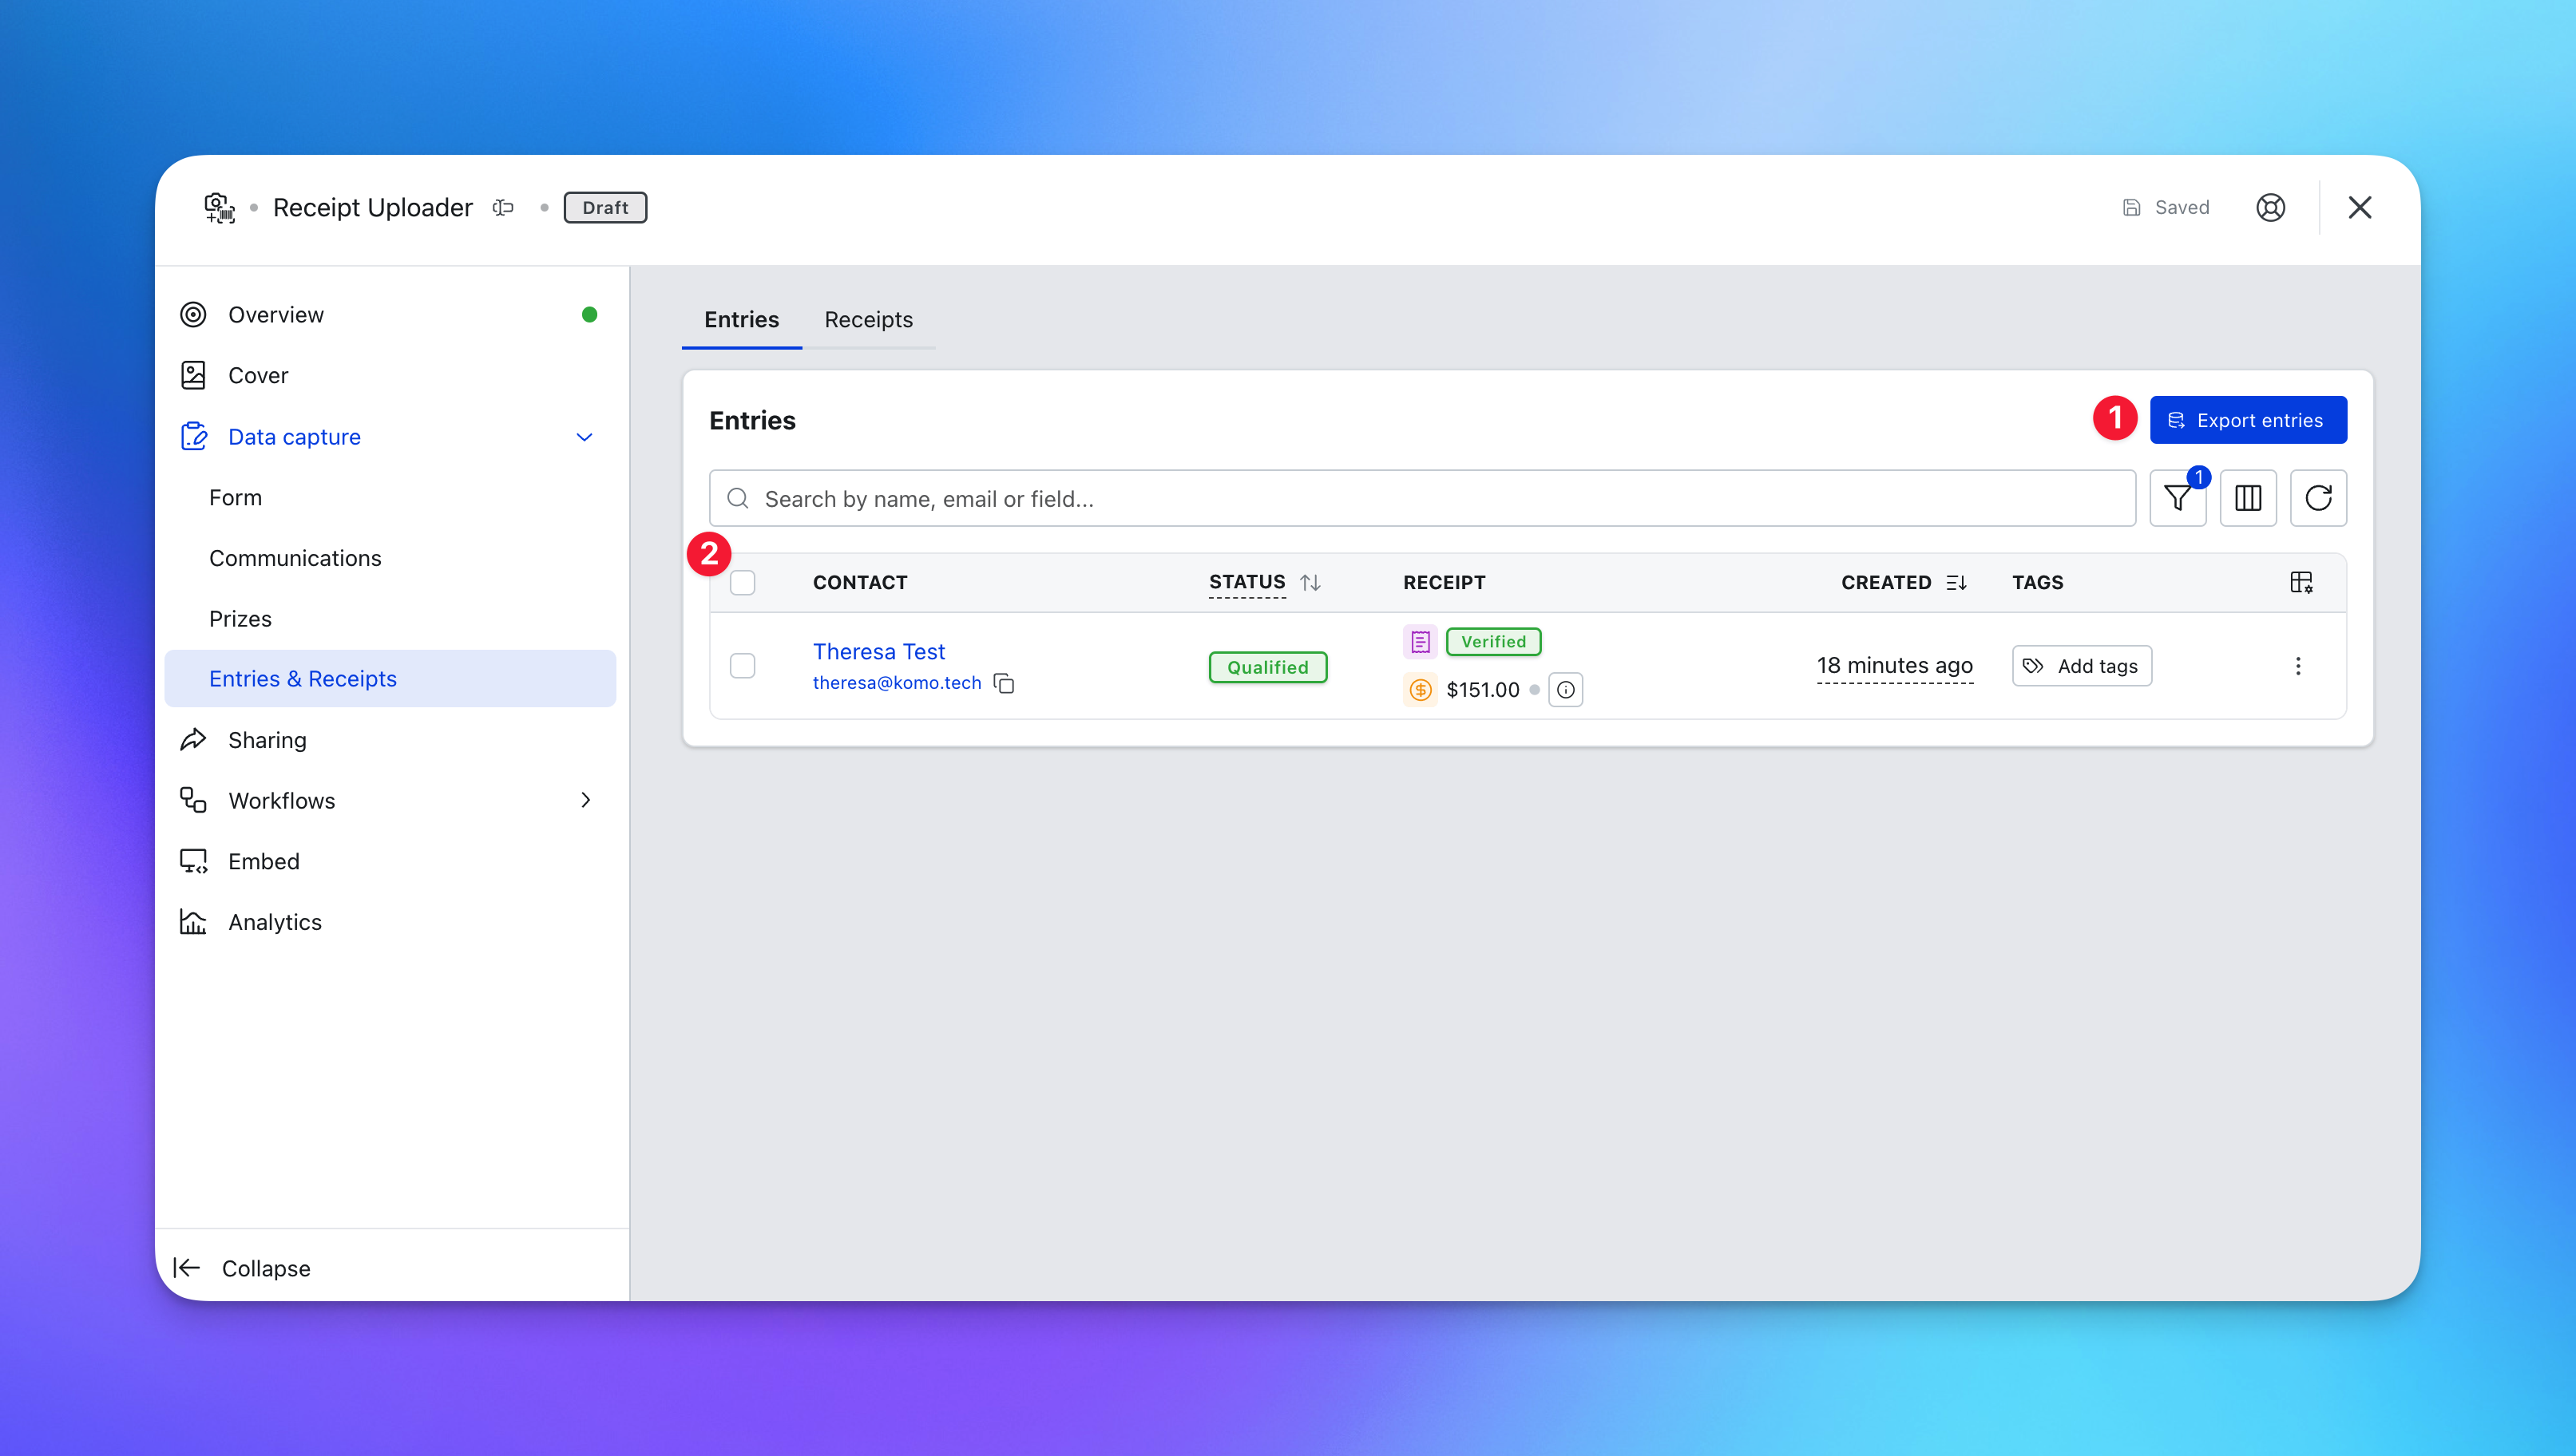Switch to the Receipts tab

point(868,319)
